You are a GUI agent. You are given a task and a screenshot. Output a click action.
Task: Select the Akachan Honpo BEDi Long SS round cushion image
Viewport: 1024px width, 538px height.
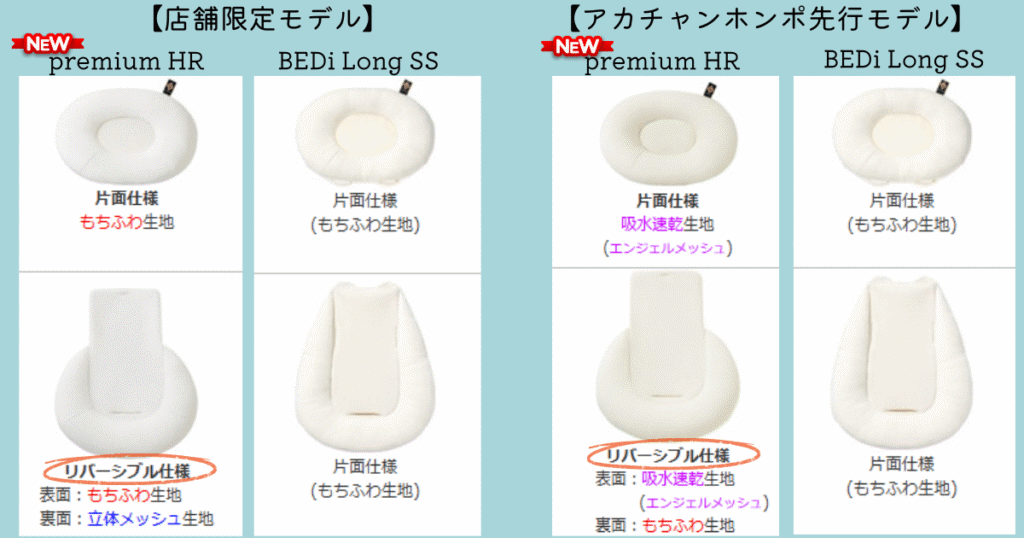[901, 135]
